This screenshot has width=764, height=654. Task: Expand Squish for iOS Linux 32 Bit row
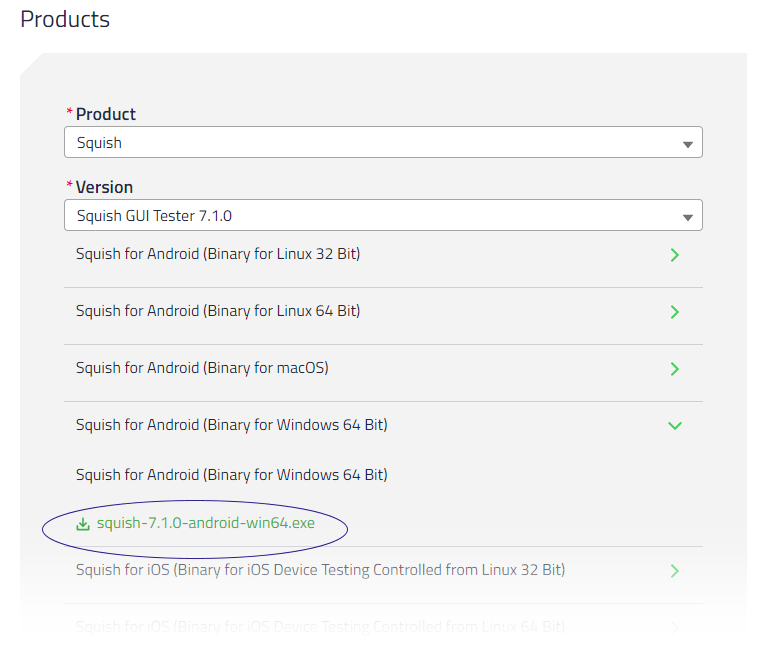pyautogui.click(x=320, y=570)
